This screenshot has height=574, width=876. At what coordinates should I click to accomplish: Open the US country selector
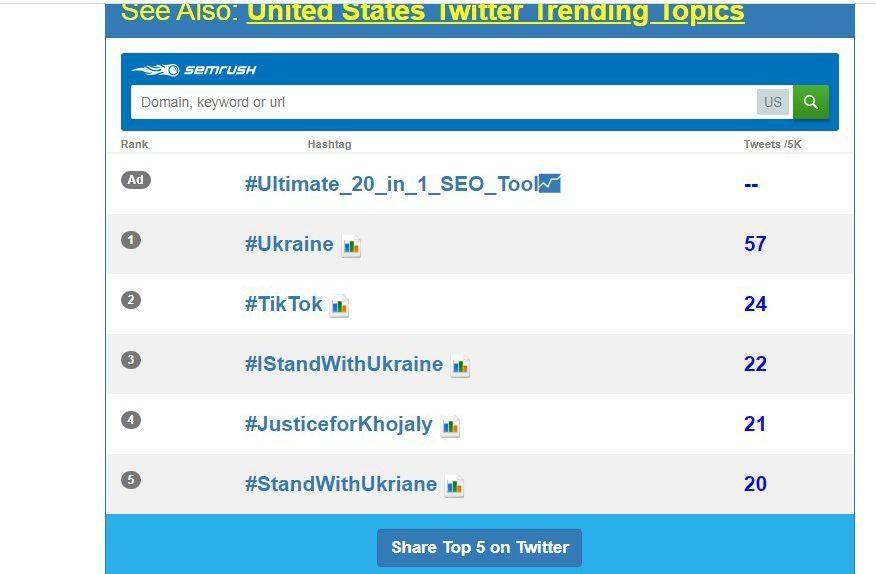point(773,102)
